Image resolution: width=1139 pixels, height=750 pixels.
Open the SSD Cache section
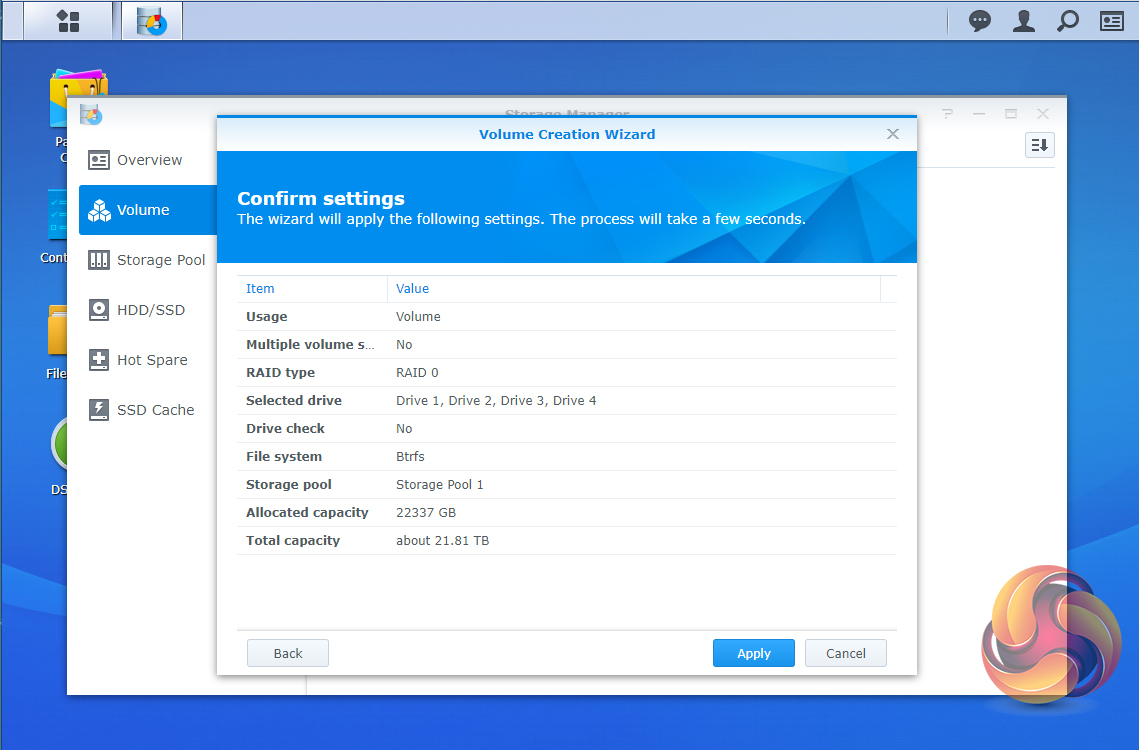coord(148,410)
